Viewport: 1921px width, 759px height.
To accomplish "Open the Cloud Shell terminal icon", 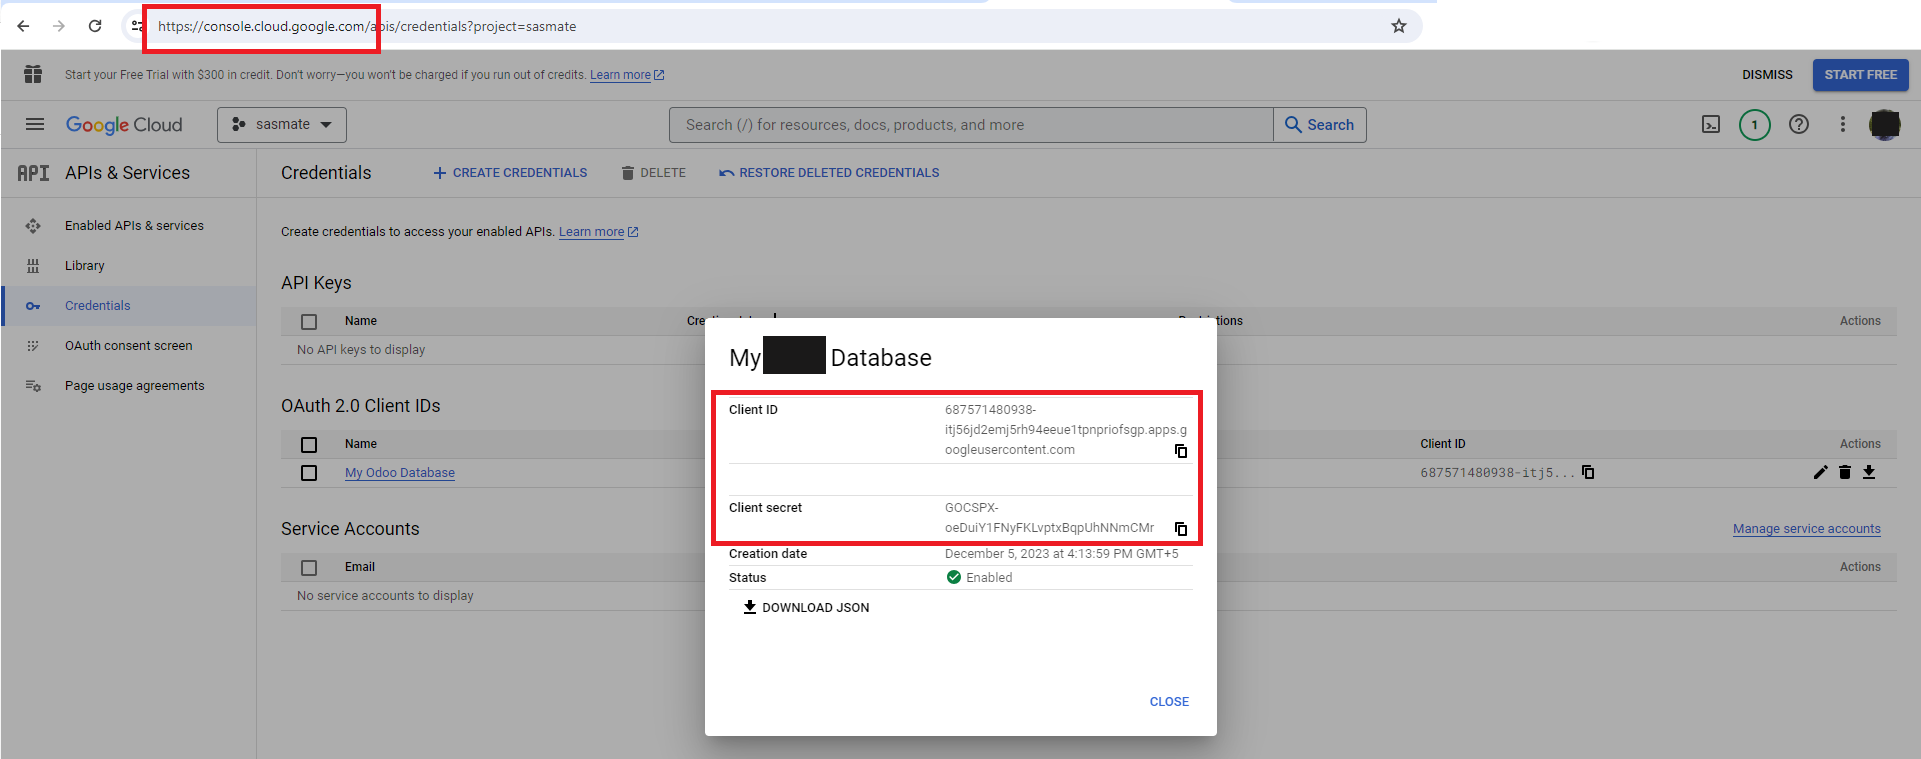I will 1711,125.
